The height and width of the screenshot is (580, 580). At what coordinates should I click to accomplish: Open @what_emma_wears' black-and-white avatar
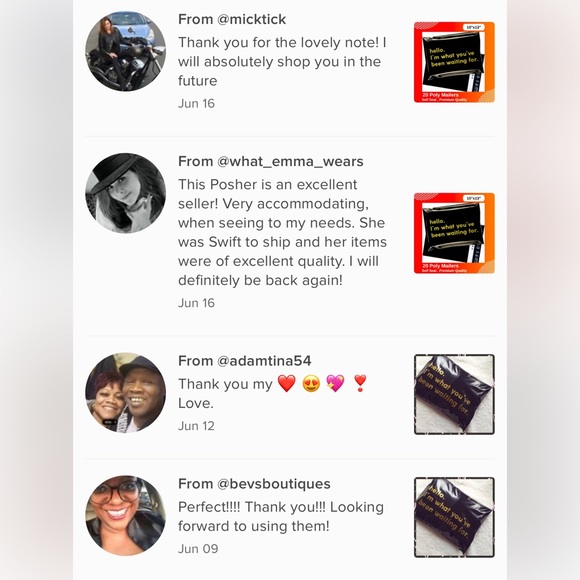125,193
